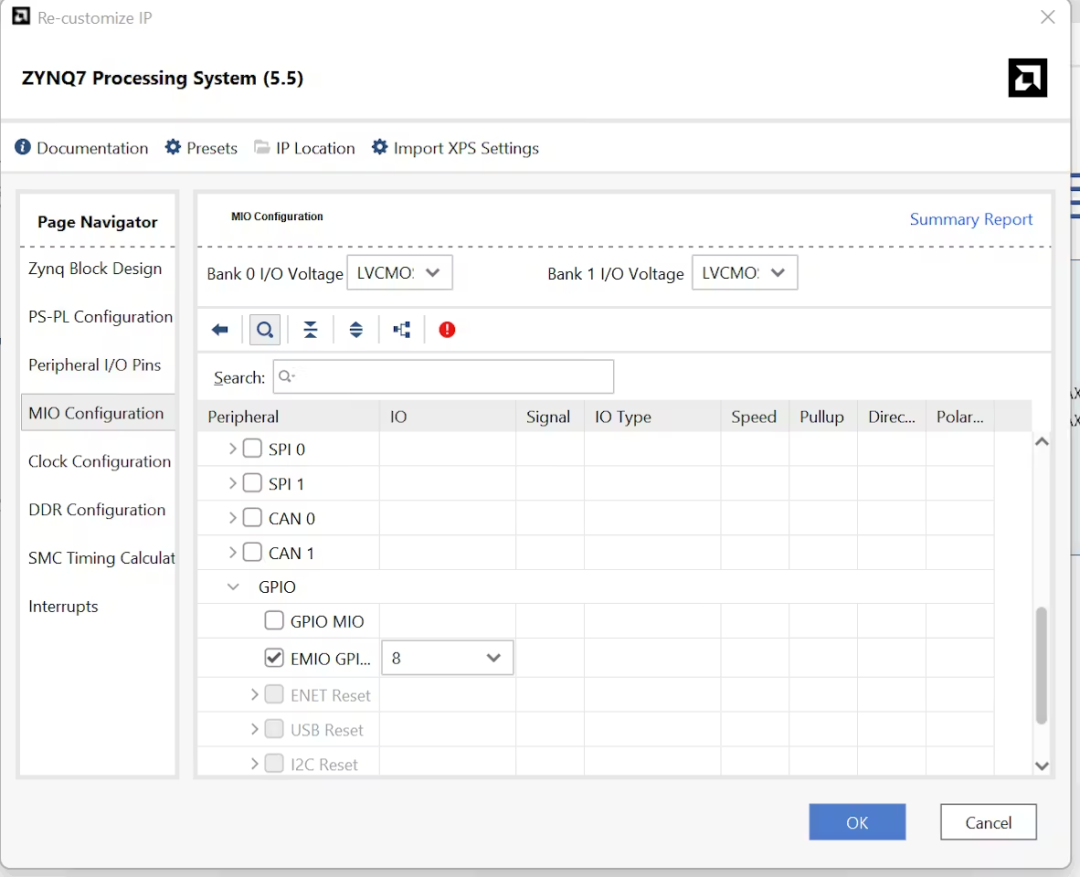Image resolution: width=1080 pixels, height=877 pixels.
Task: Expand the SPI 0 row
Action: pyautogui.click(x=233, y=448)
